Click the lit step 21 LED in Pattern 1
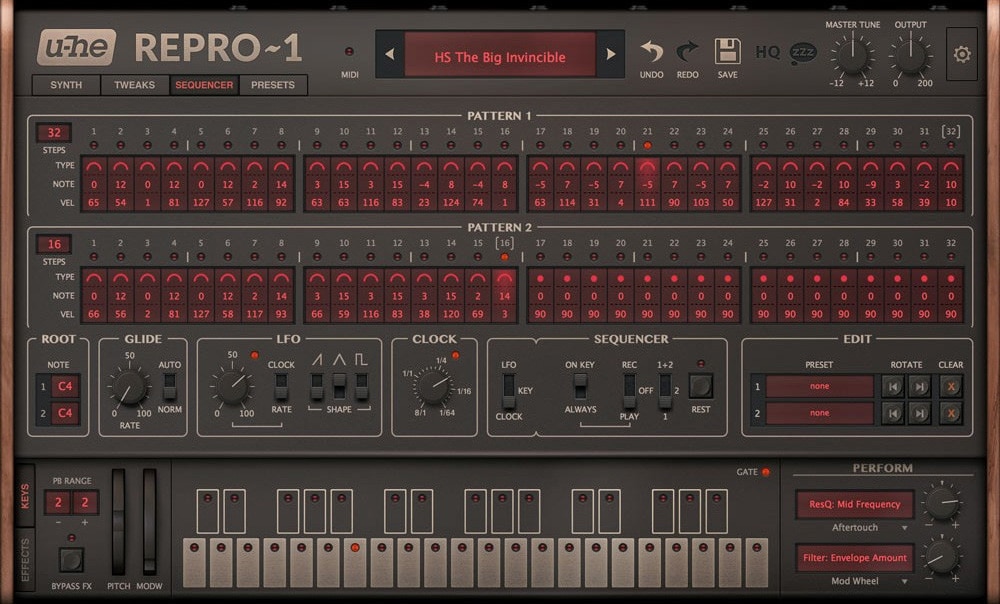The width and height of the screenshot is (1000, 604). click(x=647, y=145)
